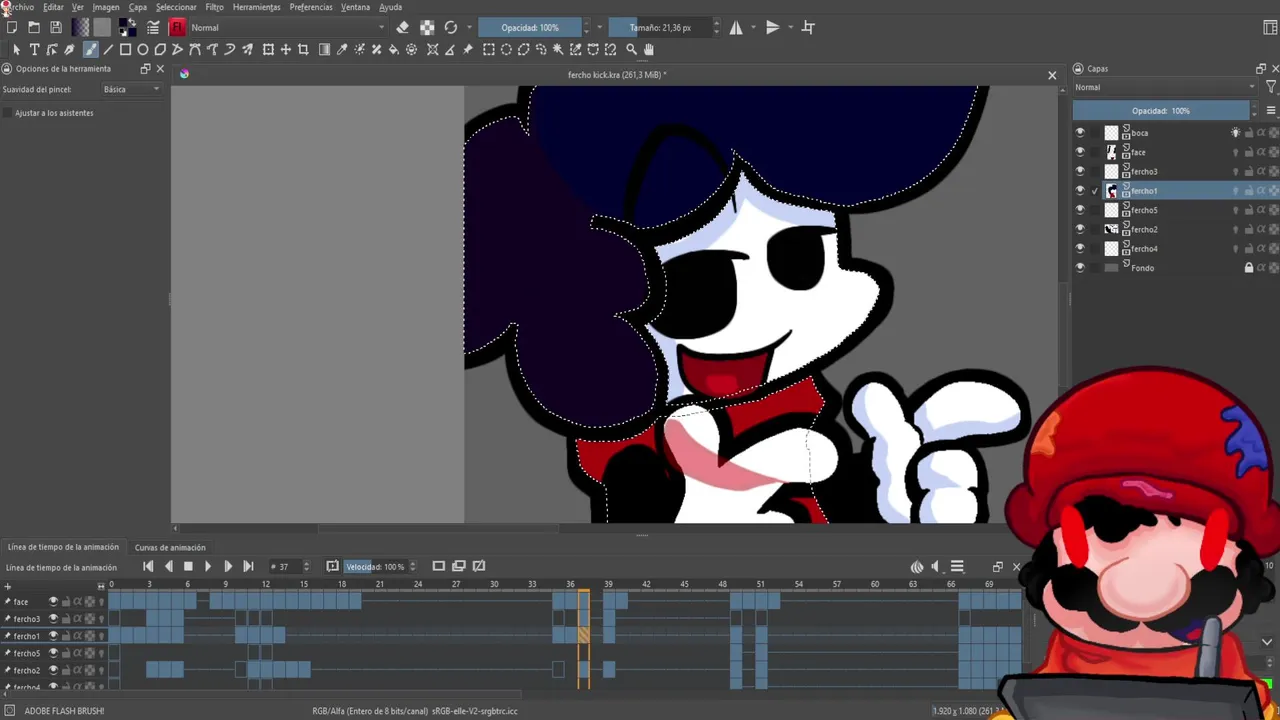Select the freehand brush tool
The image size is (1280, 720).
point(90,49)
